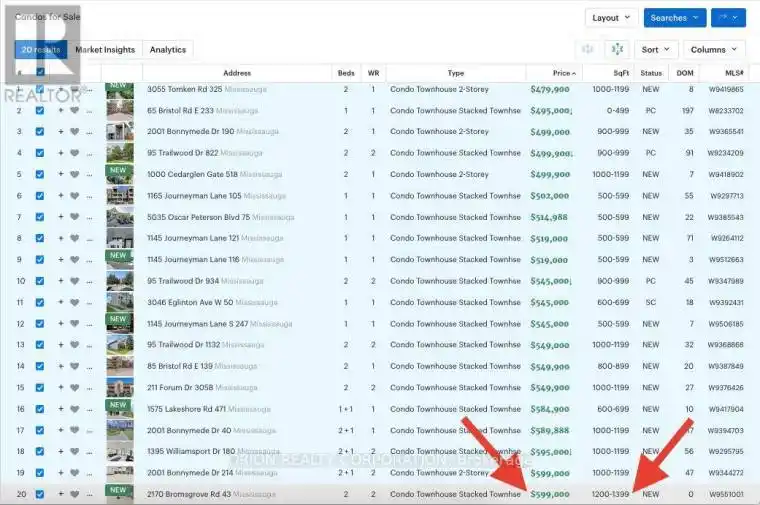
Task: Open photo thumbnail for 1575 Lakeshore Rd 471
Action: click(x=119, y=408)
